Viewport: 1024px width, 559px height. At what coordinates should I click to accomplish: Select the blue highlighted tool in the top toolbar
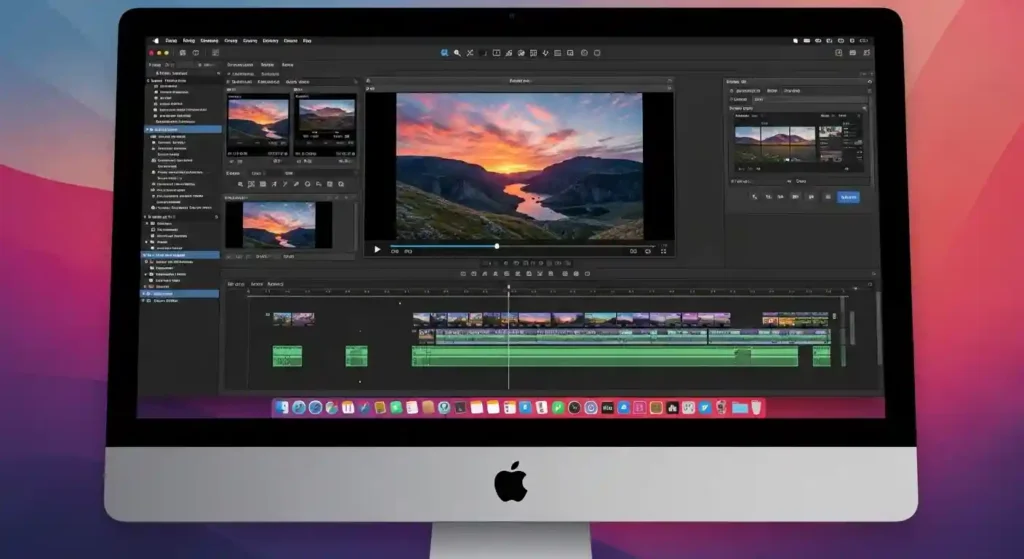pyautogui.click(x=445, y=53)
